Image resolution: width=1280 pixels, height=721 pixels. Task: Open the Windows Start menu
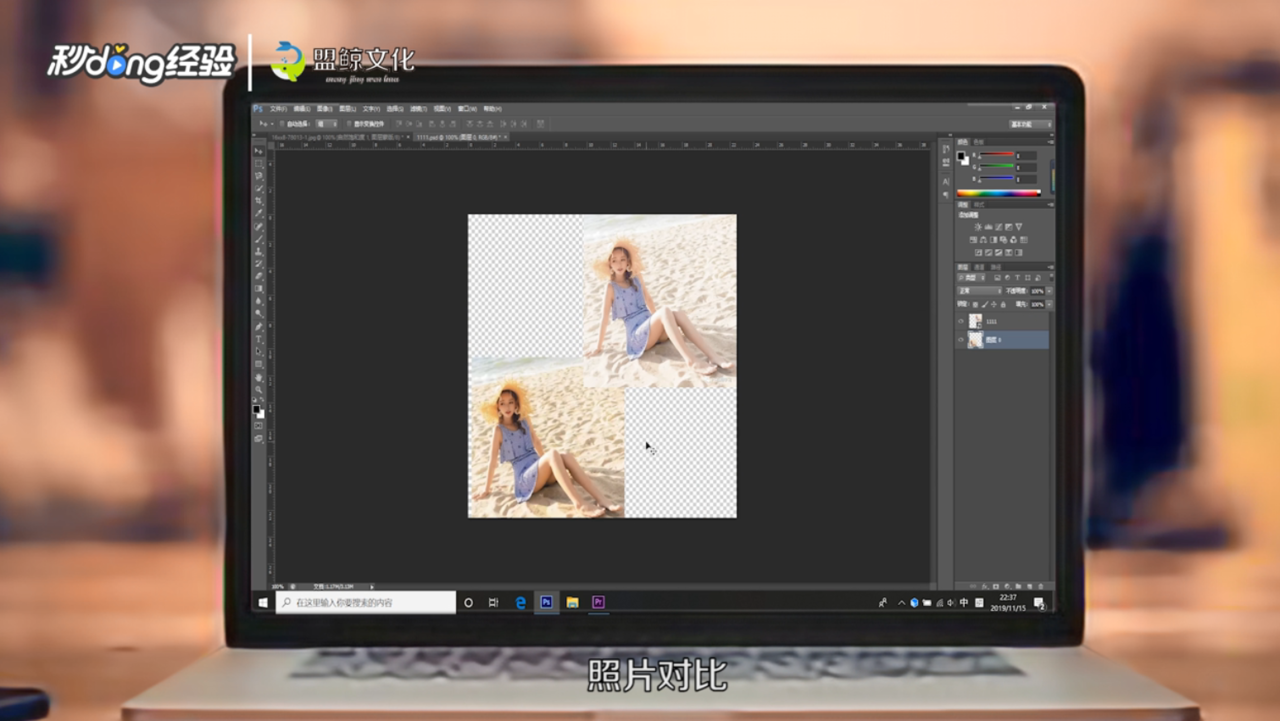click(x=263, y=602)
